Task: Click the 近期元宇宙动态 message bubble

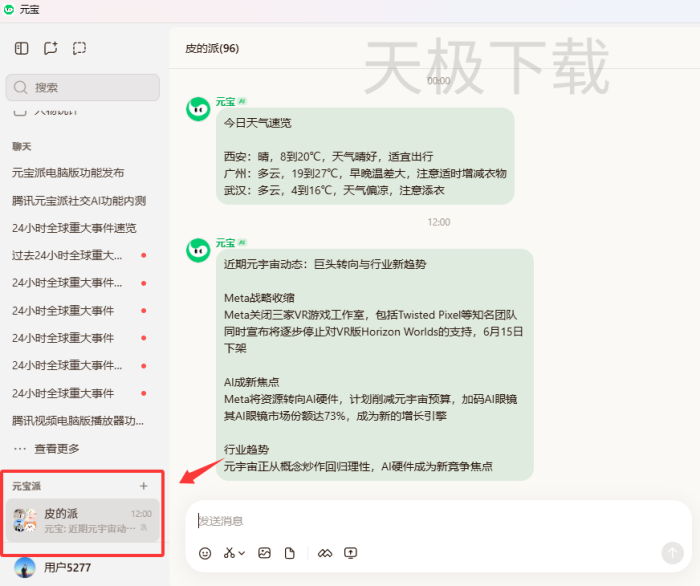Action: (375, 365)
